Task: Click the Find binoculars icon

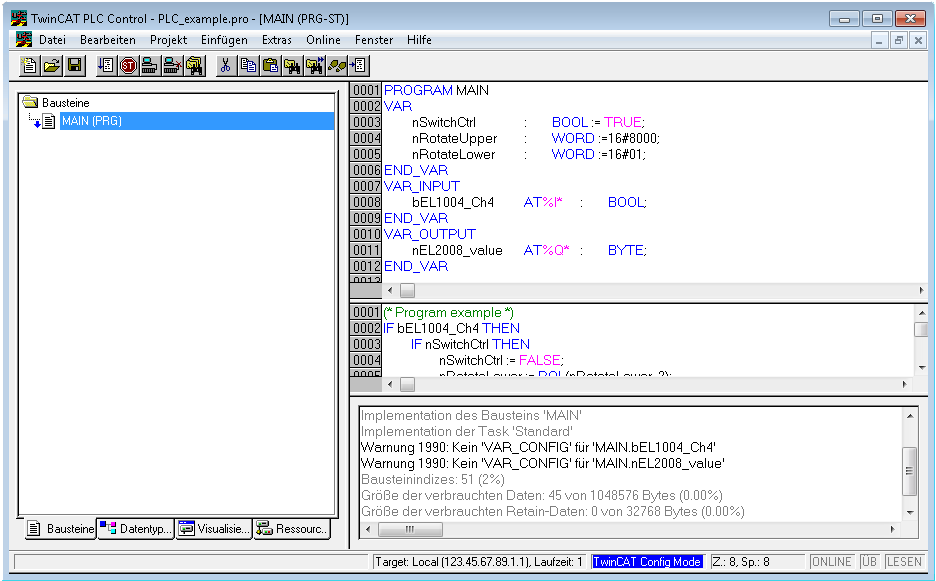Action: coord(292,66)
